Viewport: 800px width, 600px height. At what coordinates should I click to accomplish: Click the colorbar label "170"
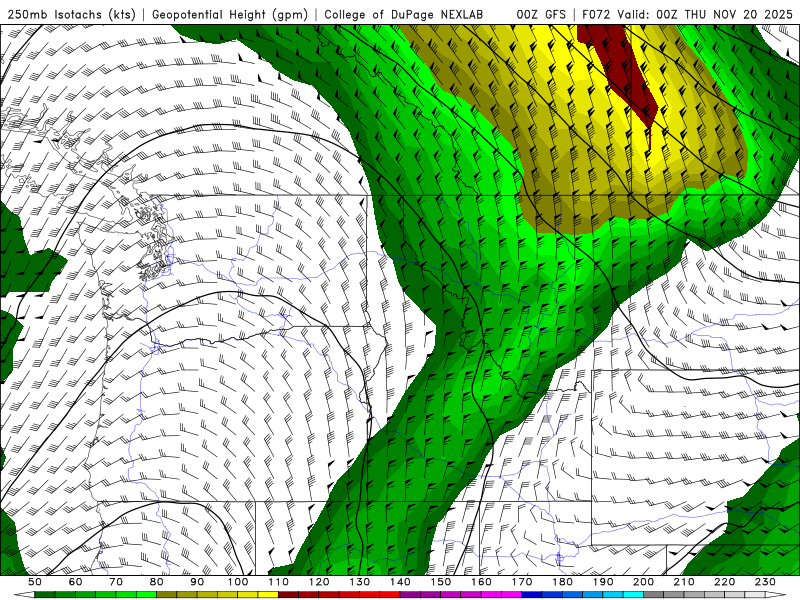coord(522,582)
